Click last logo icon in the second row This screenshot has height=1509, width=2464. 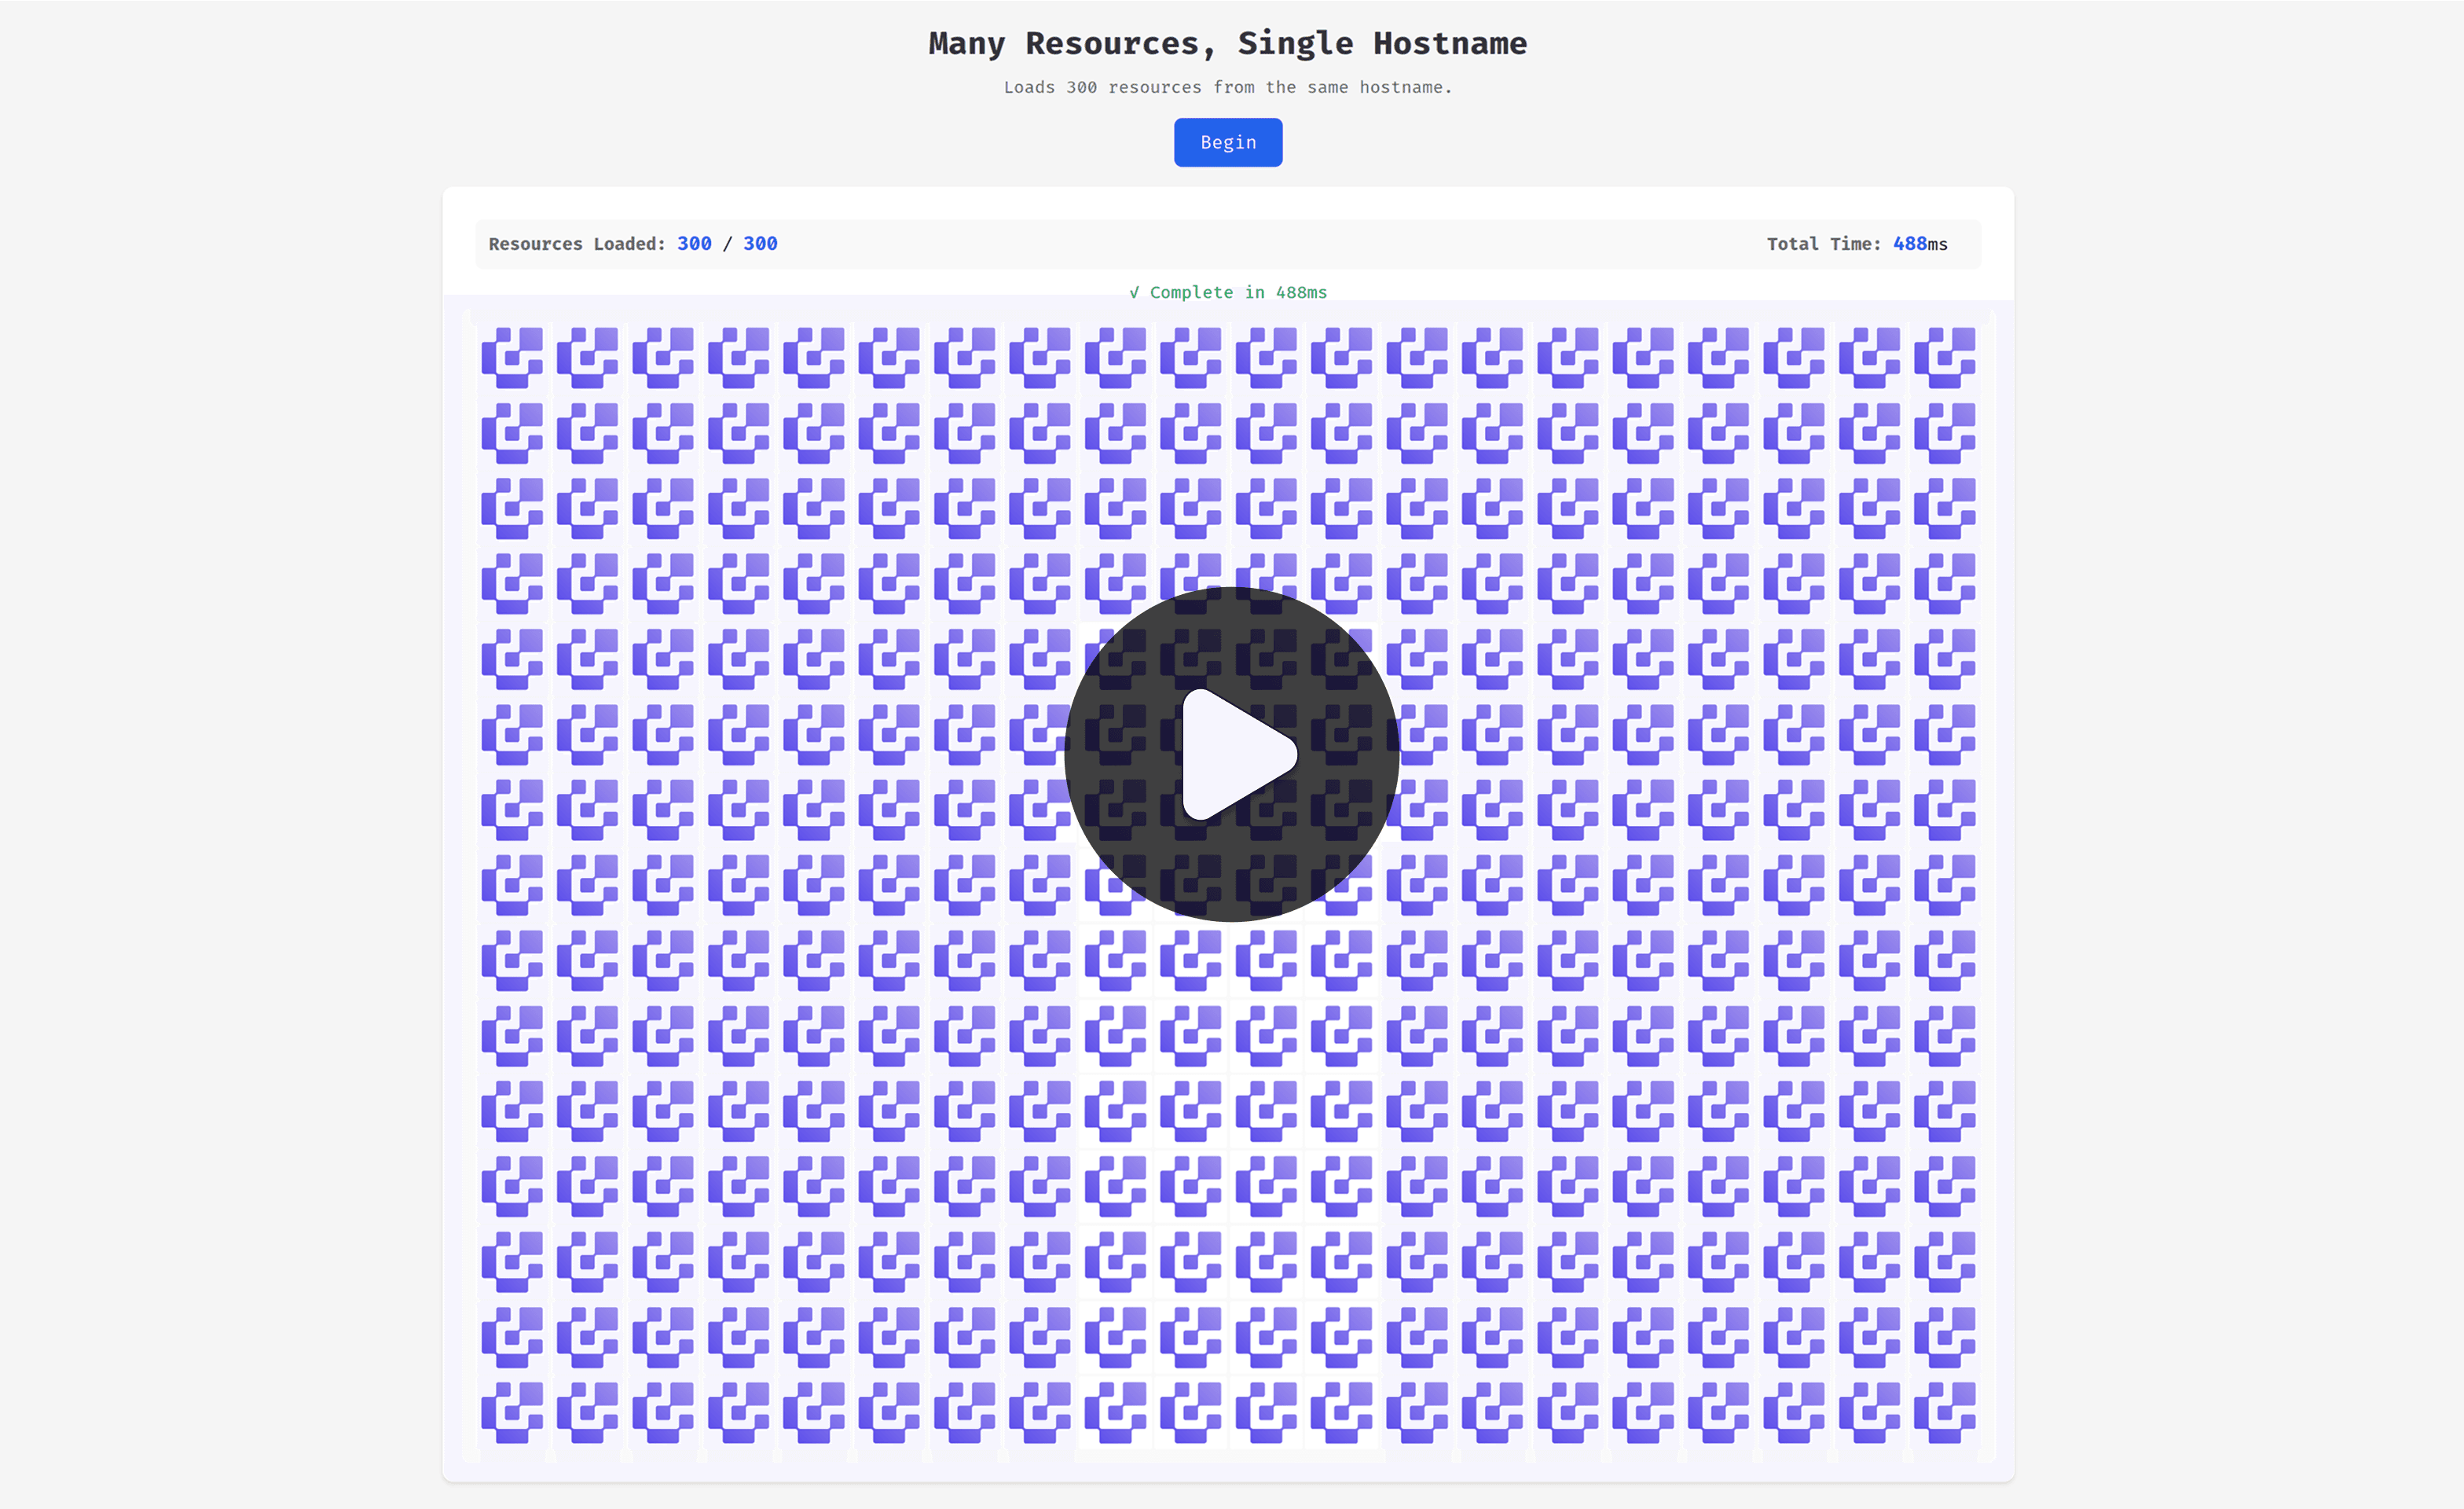coord(1944,433)
